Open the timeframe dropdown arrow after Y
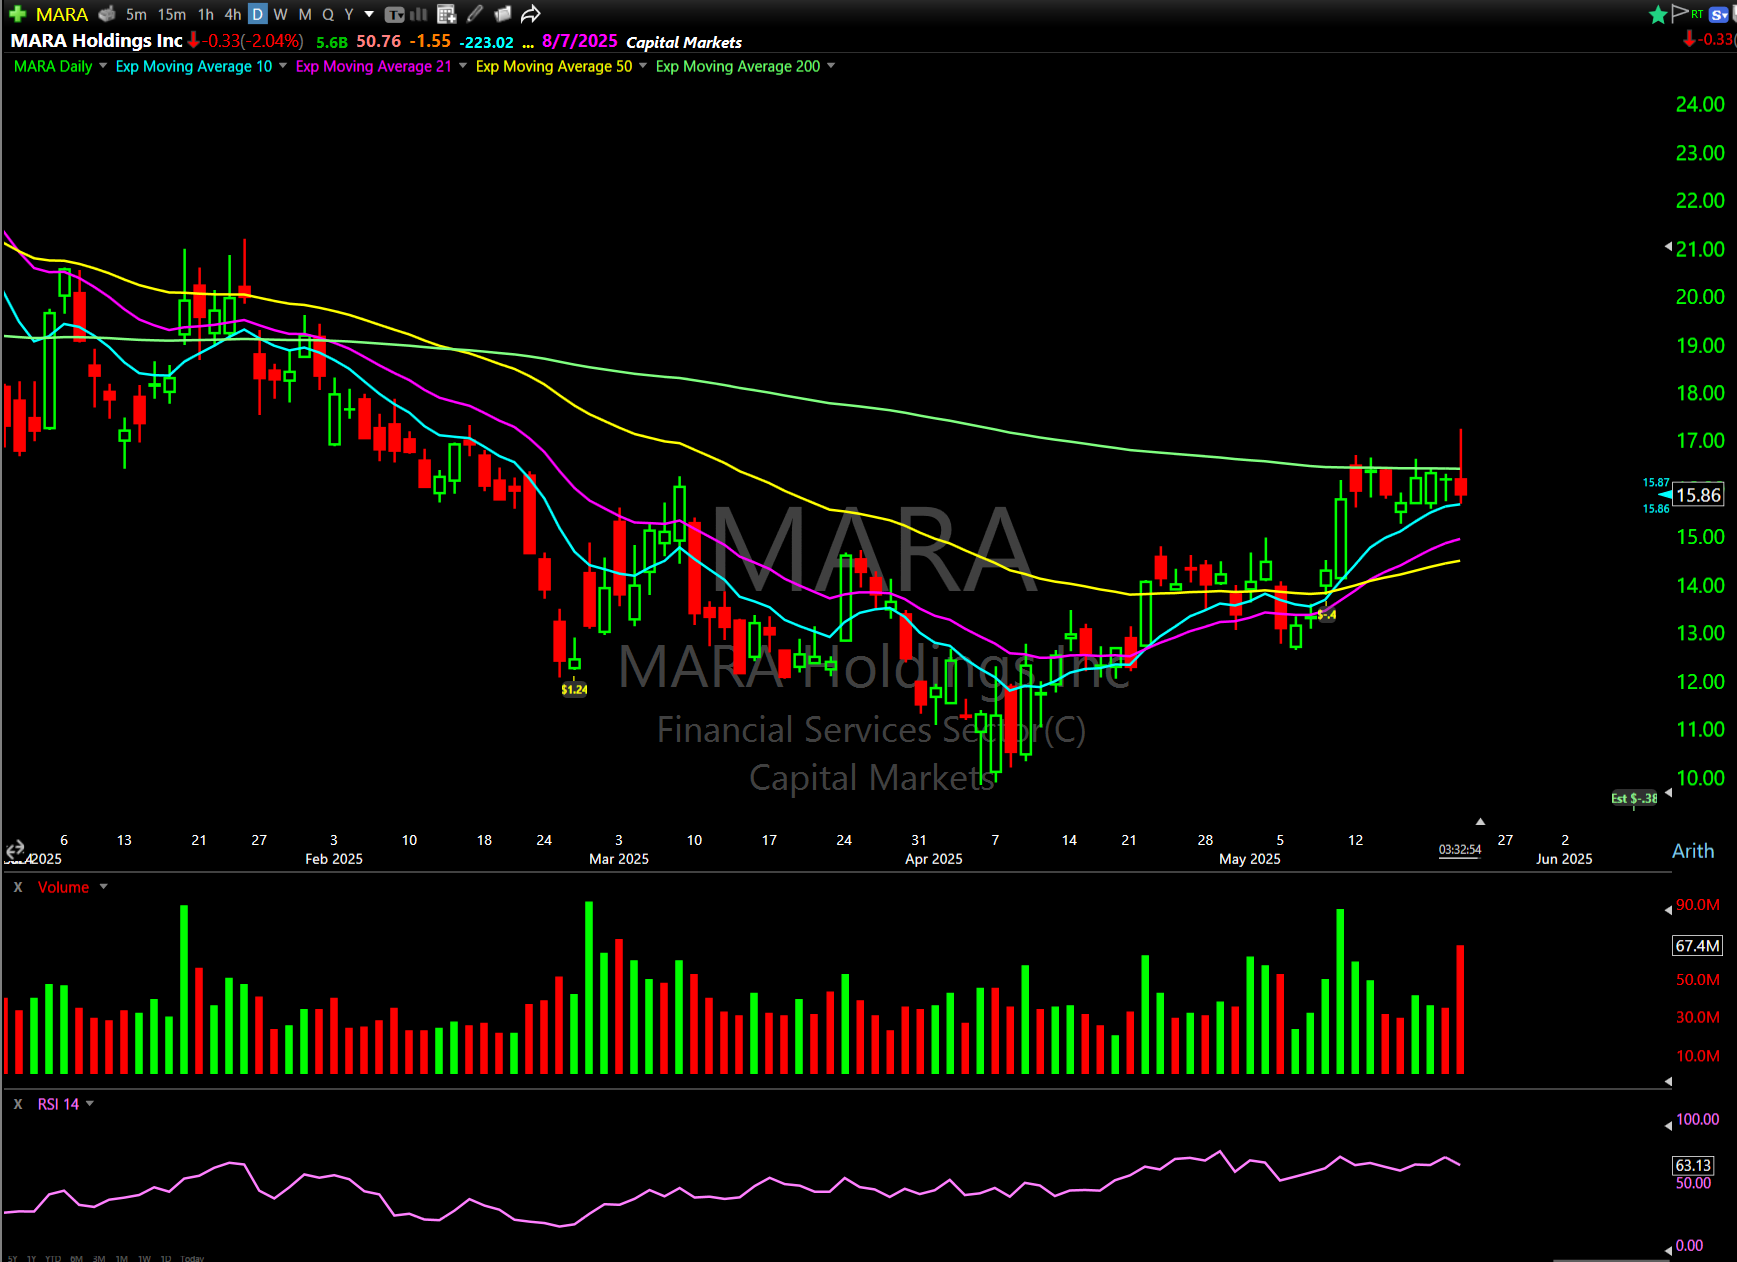The height and width of the screenshot is (1262, 1737). [369, 14]
